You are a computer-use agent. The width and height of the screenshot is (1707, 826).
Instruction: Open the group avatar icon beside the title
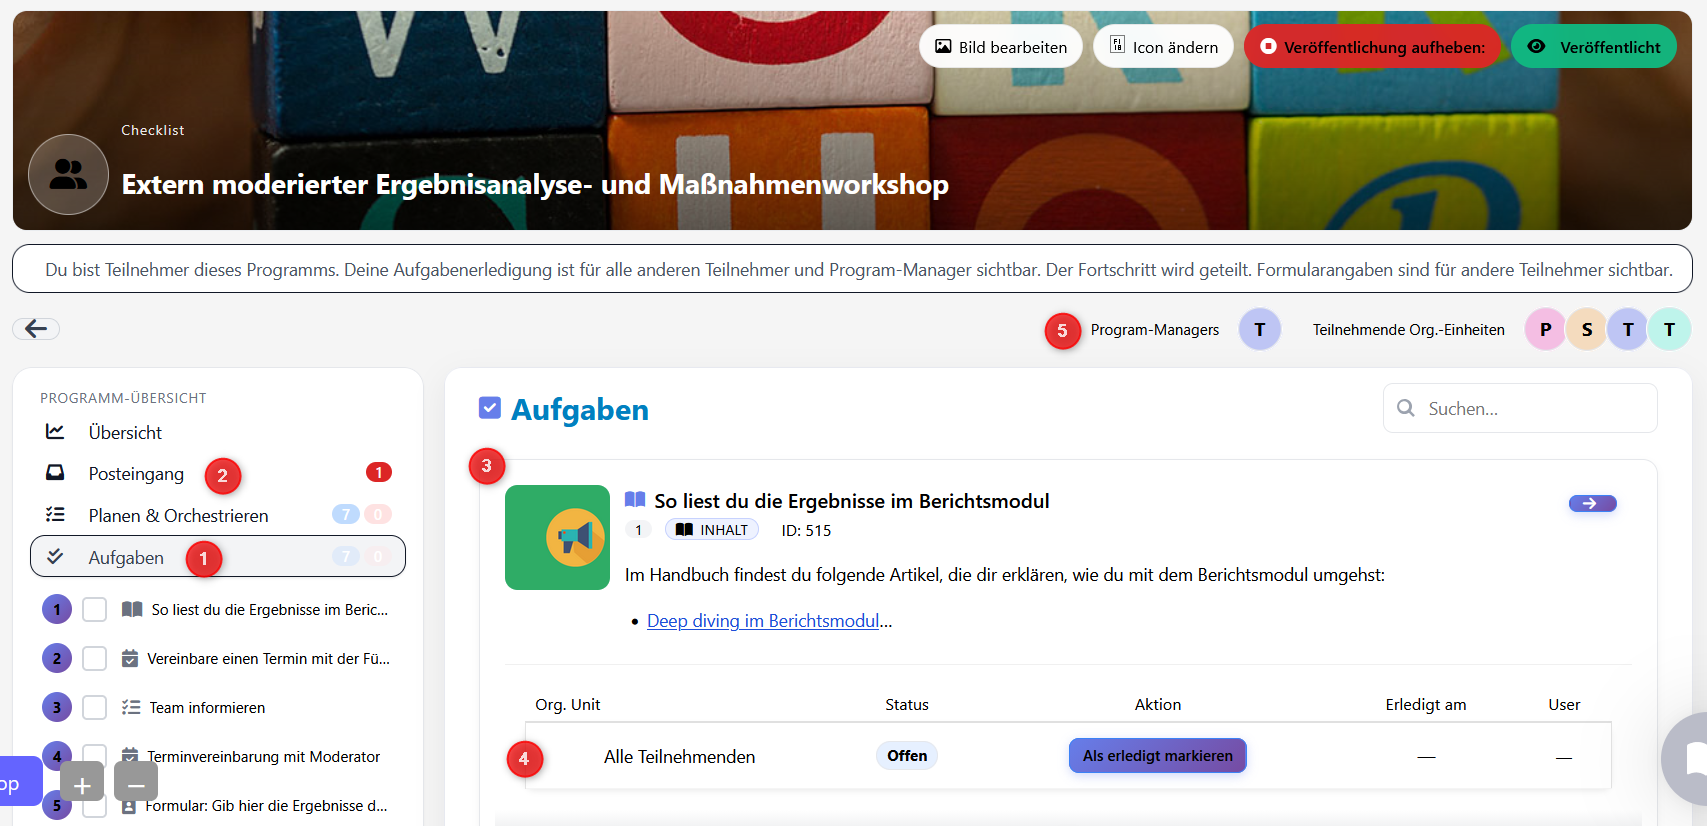coord(68,175)
